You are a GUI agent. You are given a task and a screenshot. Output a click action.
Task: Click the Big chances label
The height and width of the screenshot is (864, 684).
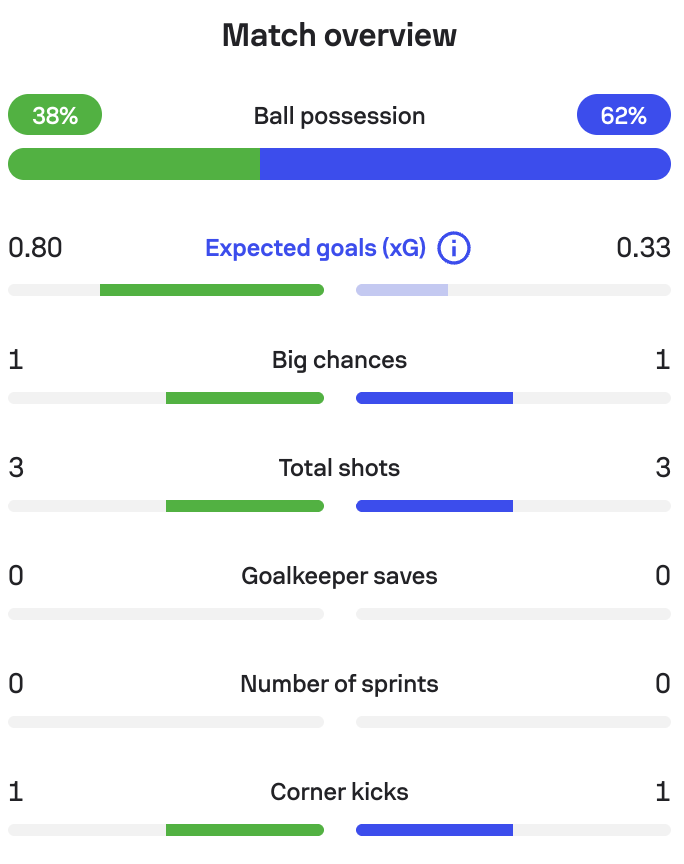pyautogui.click(x=340, y=360)
